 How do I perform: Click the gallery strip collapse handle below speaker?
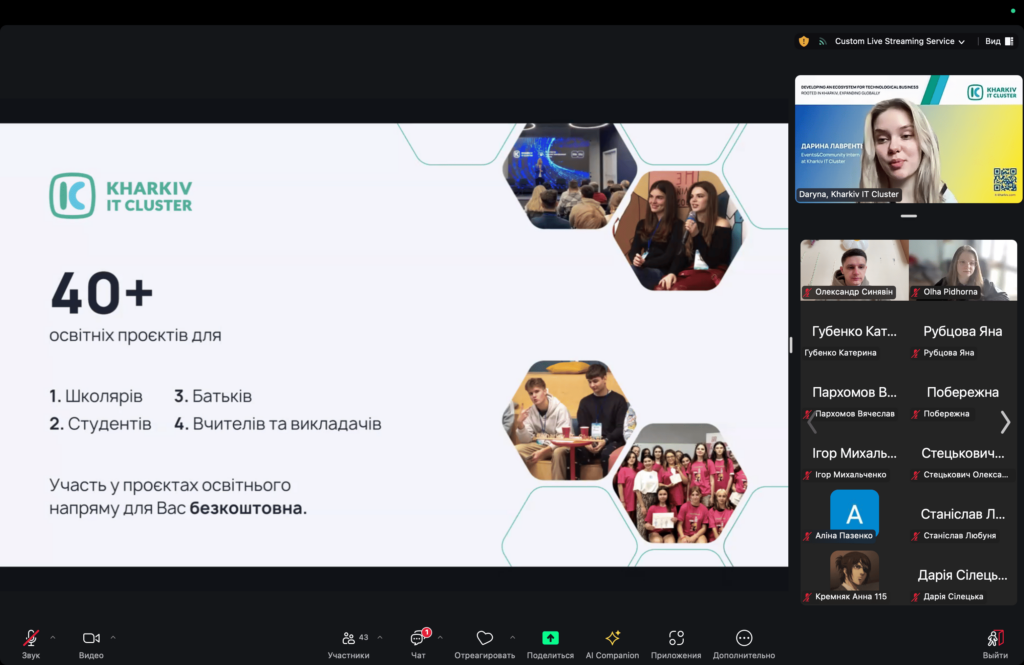(908, 216)
